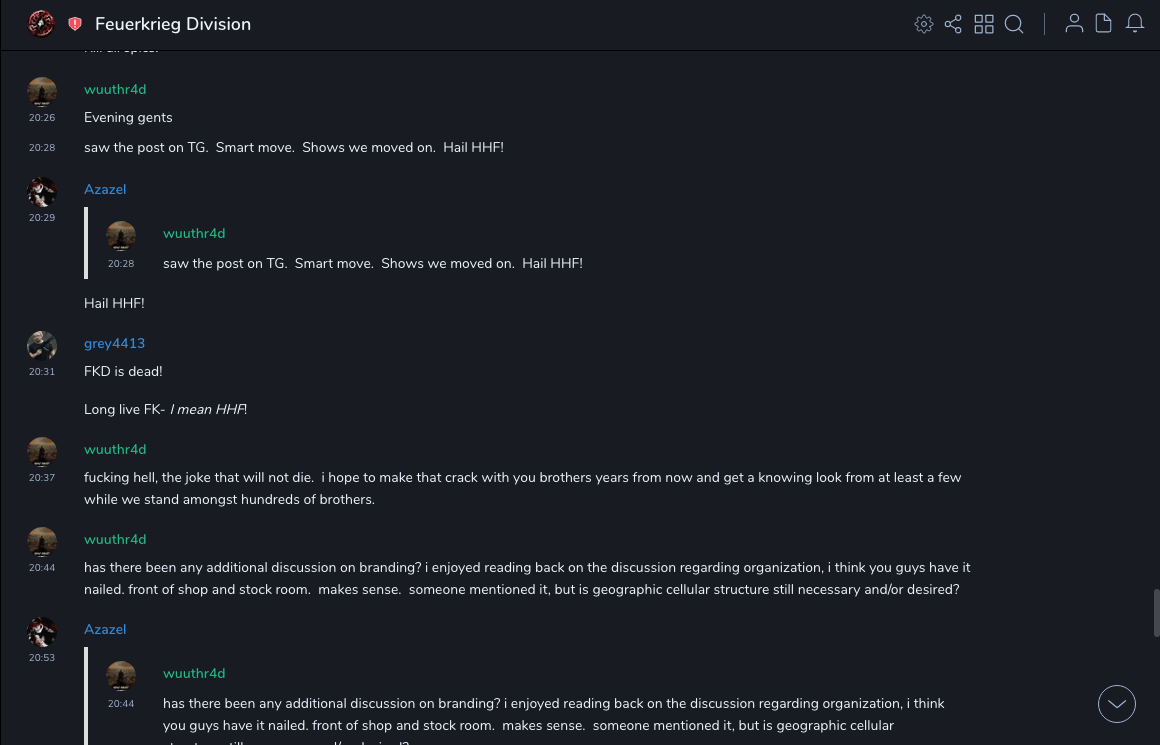Click the red shield warning icon
Image resolution: width=1160 pixels, height=745 pixels.
click(x=75, y=24)
